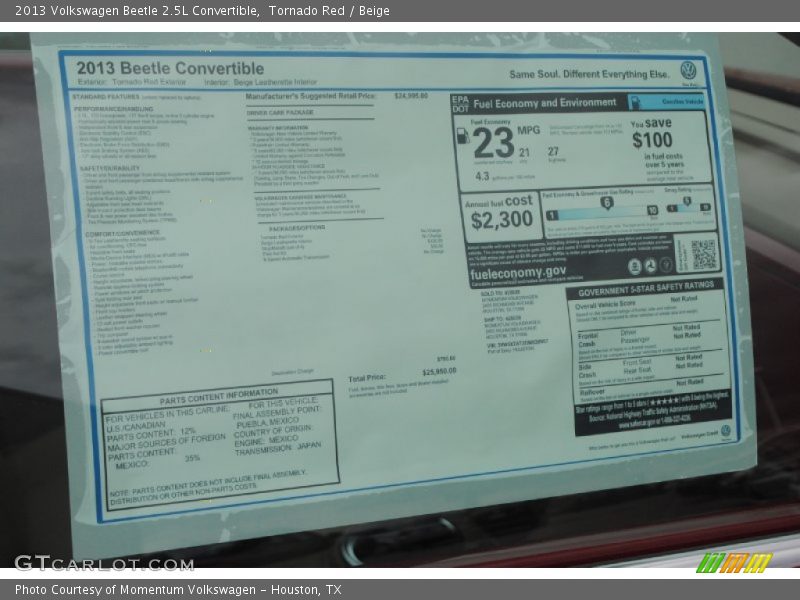This screenshot has width=800, height=600.
Task: Click the round agency seals next to fueleconomy.gov
Action: point(650,265)
